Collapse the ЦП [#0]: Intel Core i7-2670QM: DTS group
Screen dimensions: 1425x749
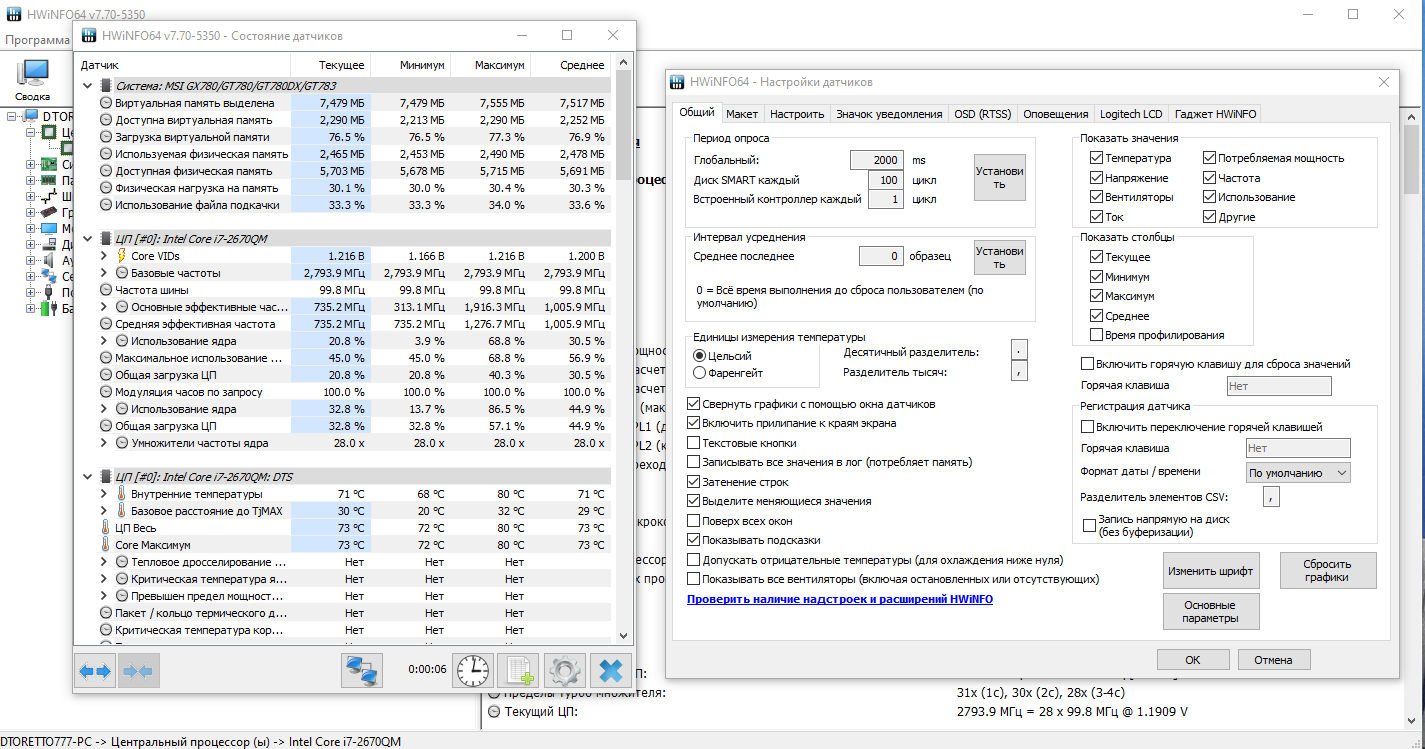(x=88, y=477)
